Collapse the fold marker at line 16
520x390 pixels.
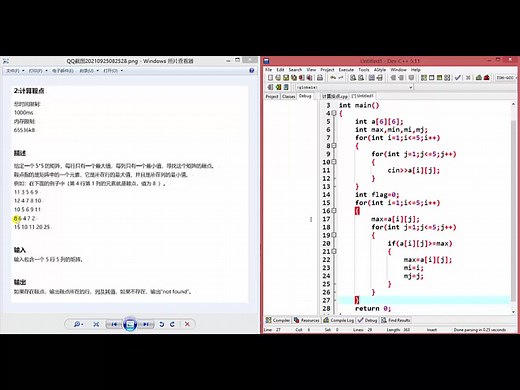334,211
